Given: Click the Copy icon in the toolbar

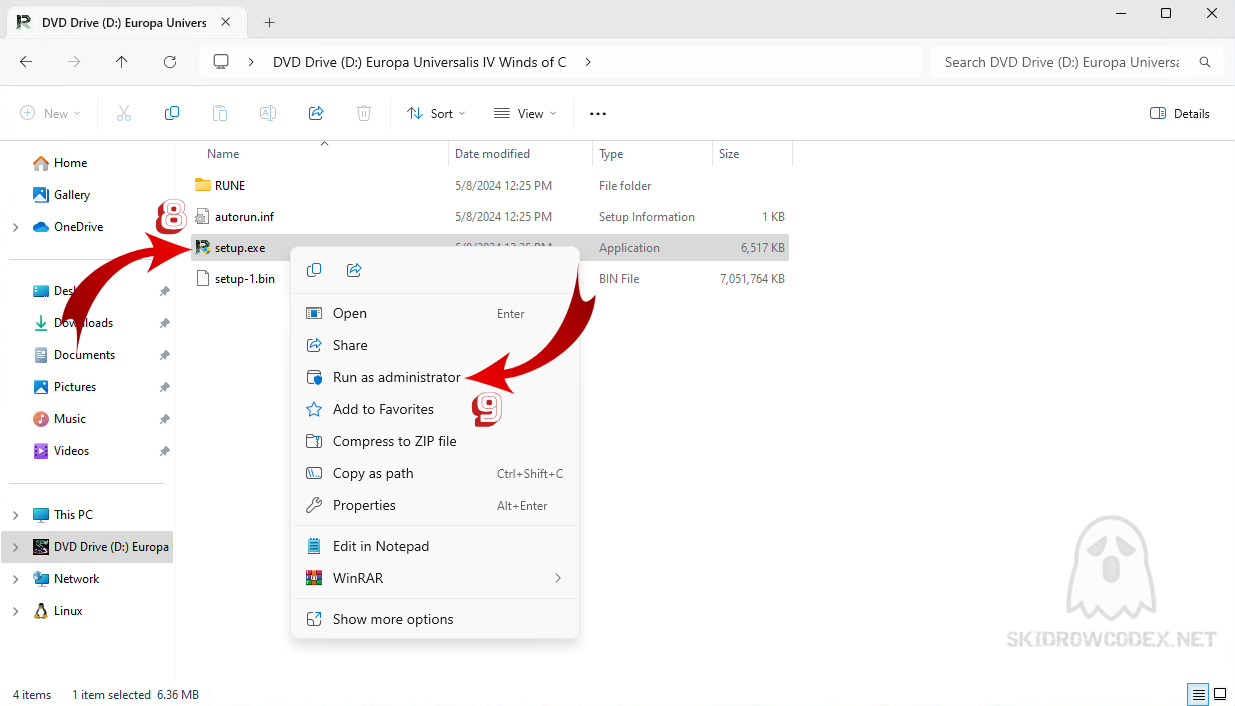Looking at the screenshot, I should tap(172, 113).
